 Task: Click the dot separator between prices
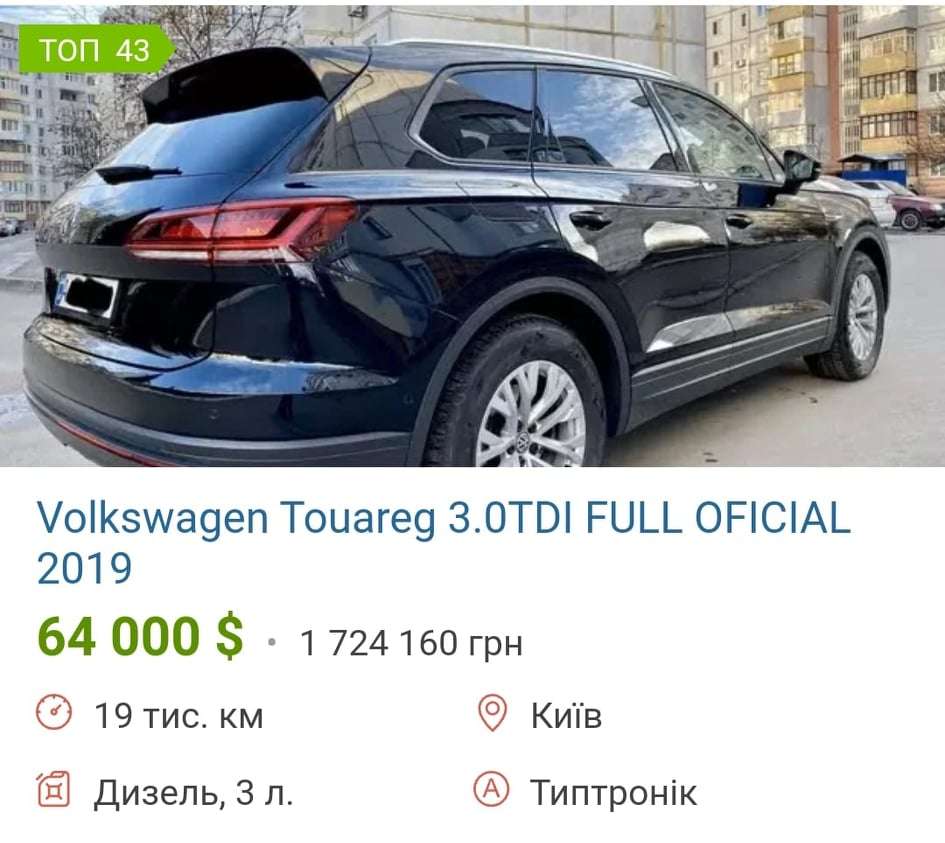tap(272, 642)
